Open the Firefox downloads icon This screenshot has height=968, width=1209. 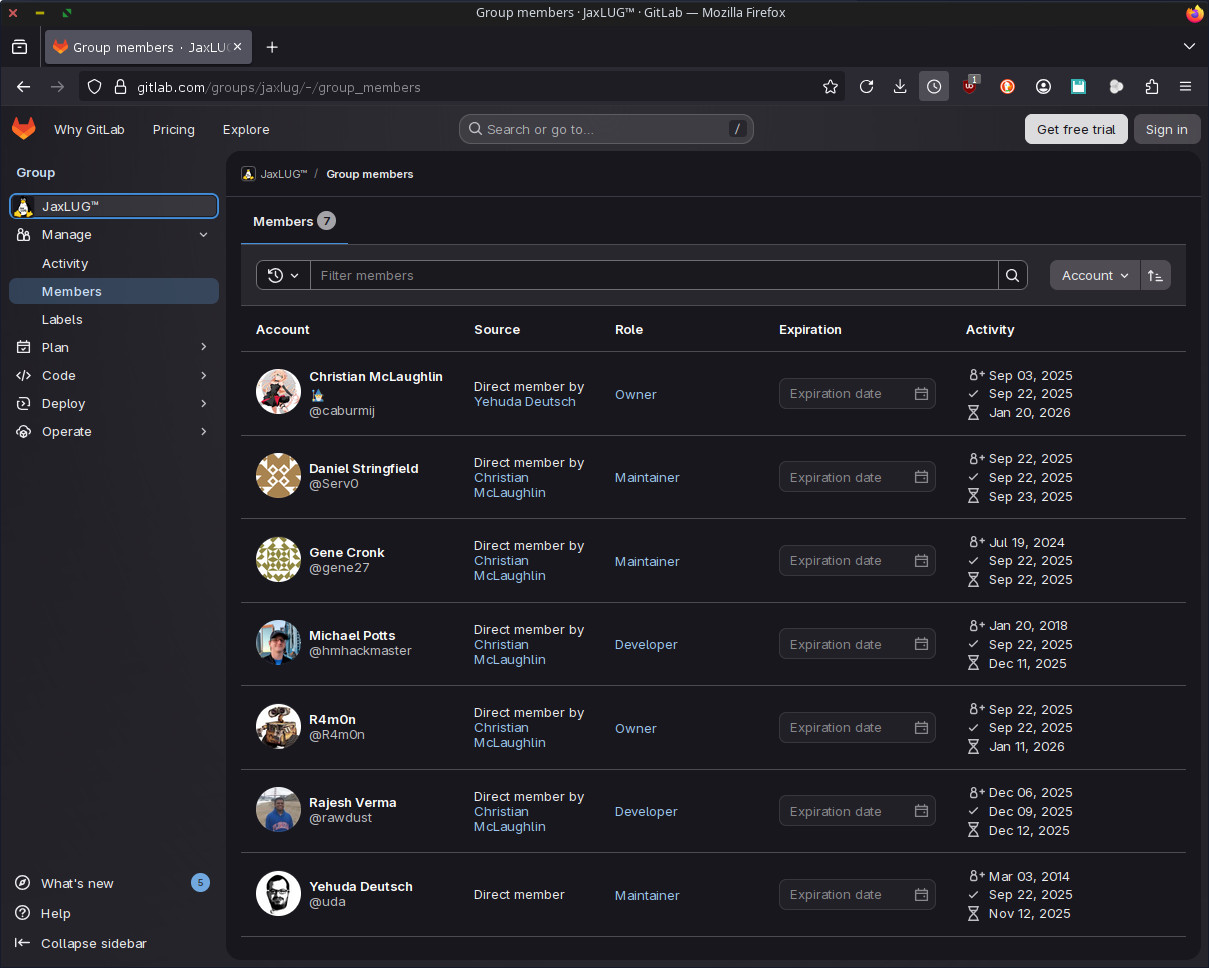coord(899,87)
